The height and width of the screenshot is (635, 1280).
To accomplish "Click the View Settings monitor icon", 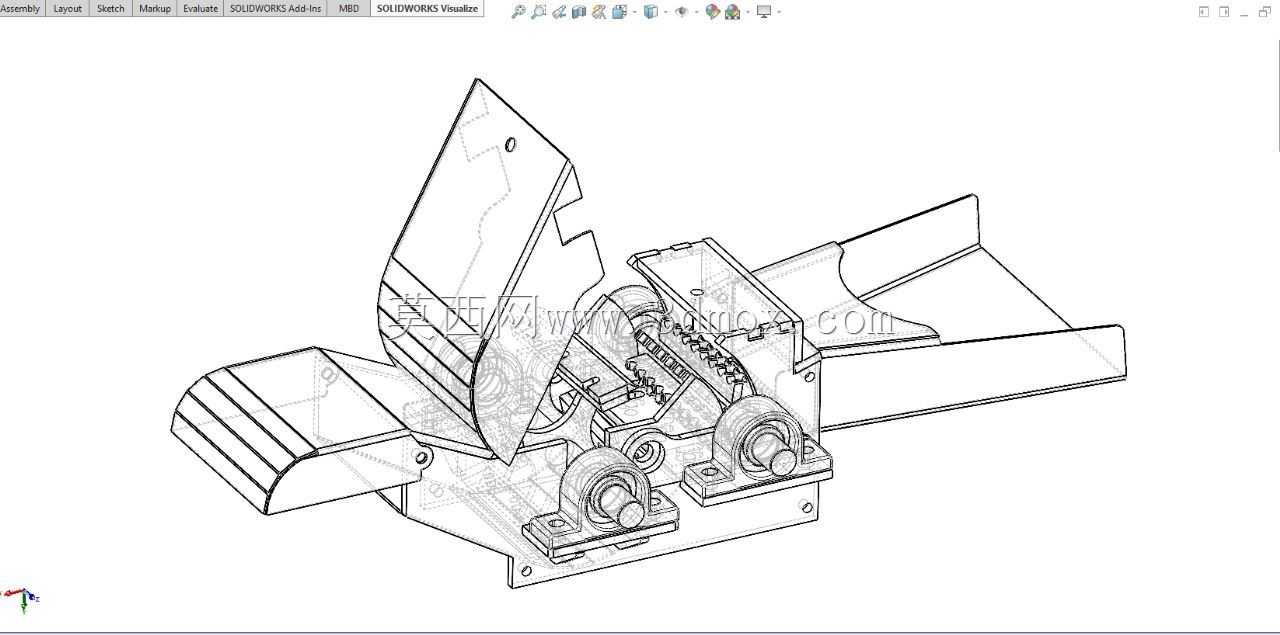I will [764, 12].
